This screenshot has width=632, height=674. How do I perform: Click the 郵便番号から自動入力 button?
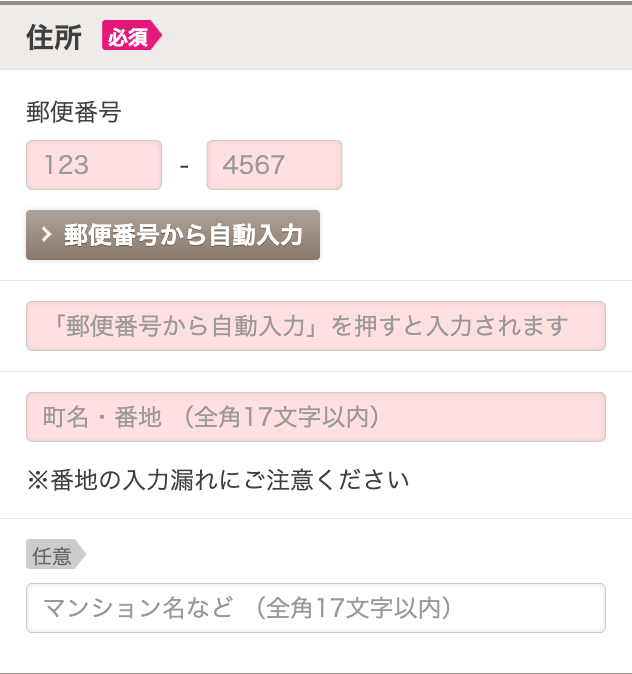(173, 235)
